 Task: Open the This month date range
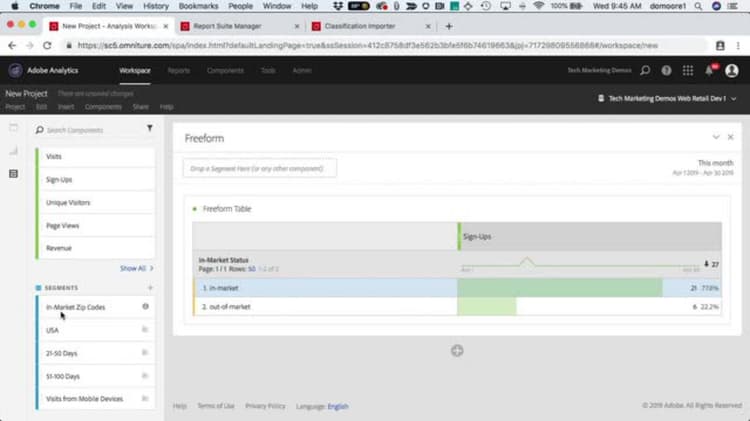click(703, 167)
